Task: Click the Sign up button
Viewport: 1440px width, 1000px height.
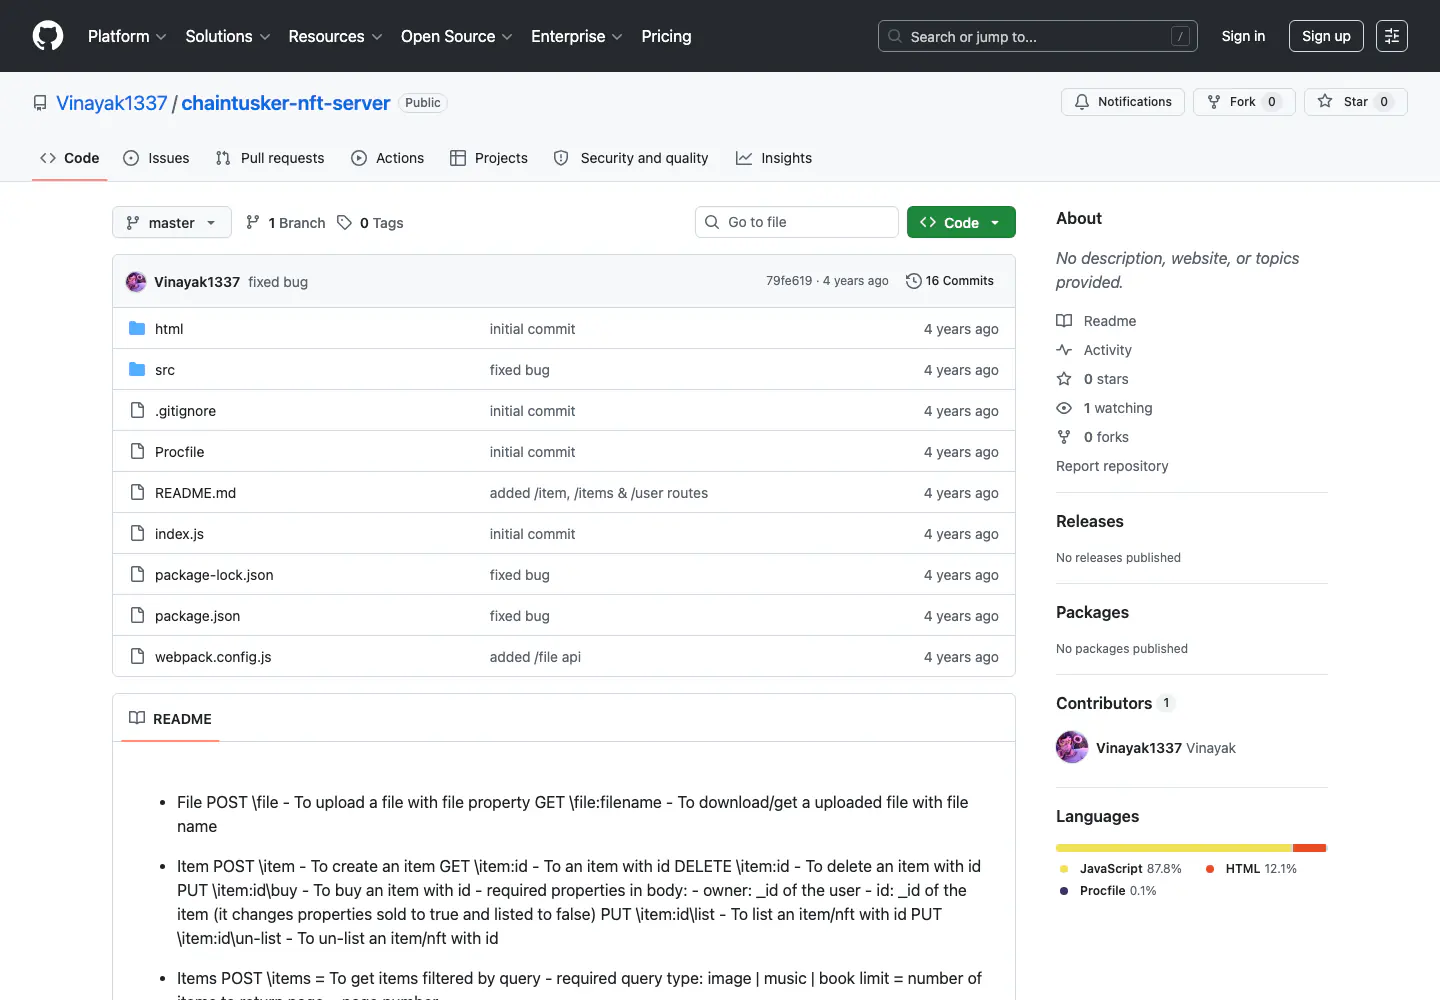Action: pyautogui.click(x=1326, y=36)
